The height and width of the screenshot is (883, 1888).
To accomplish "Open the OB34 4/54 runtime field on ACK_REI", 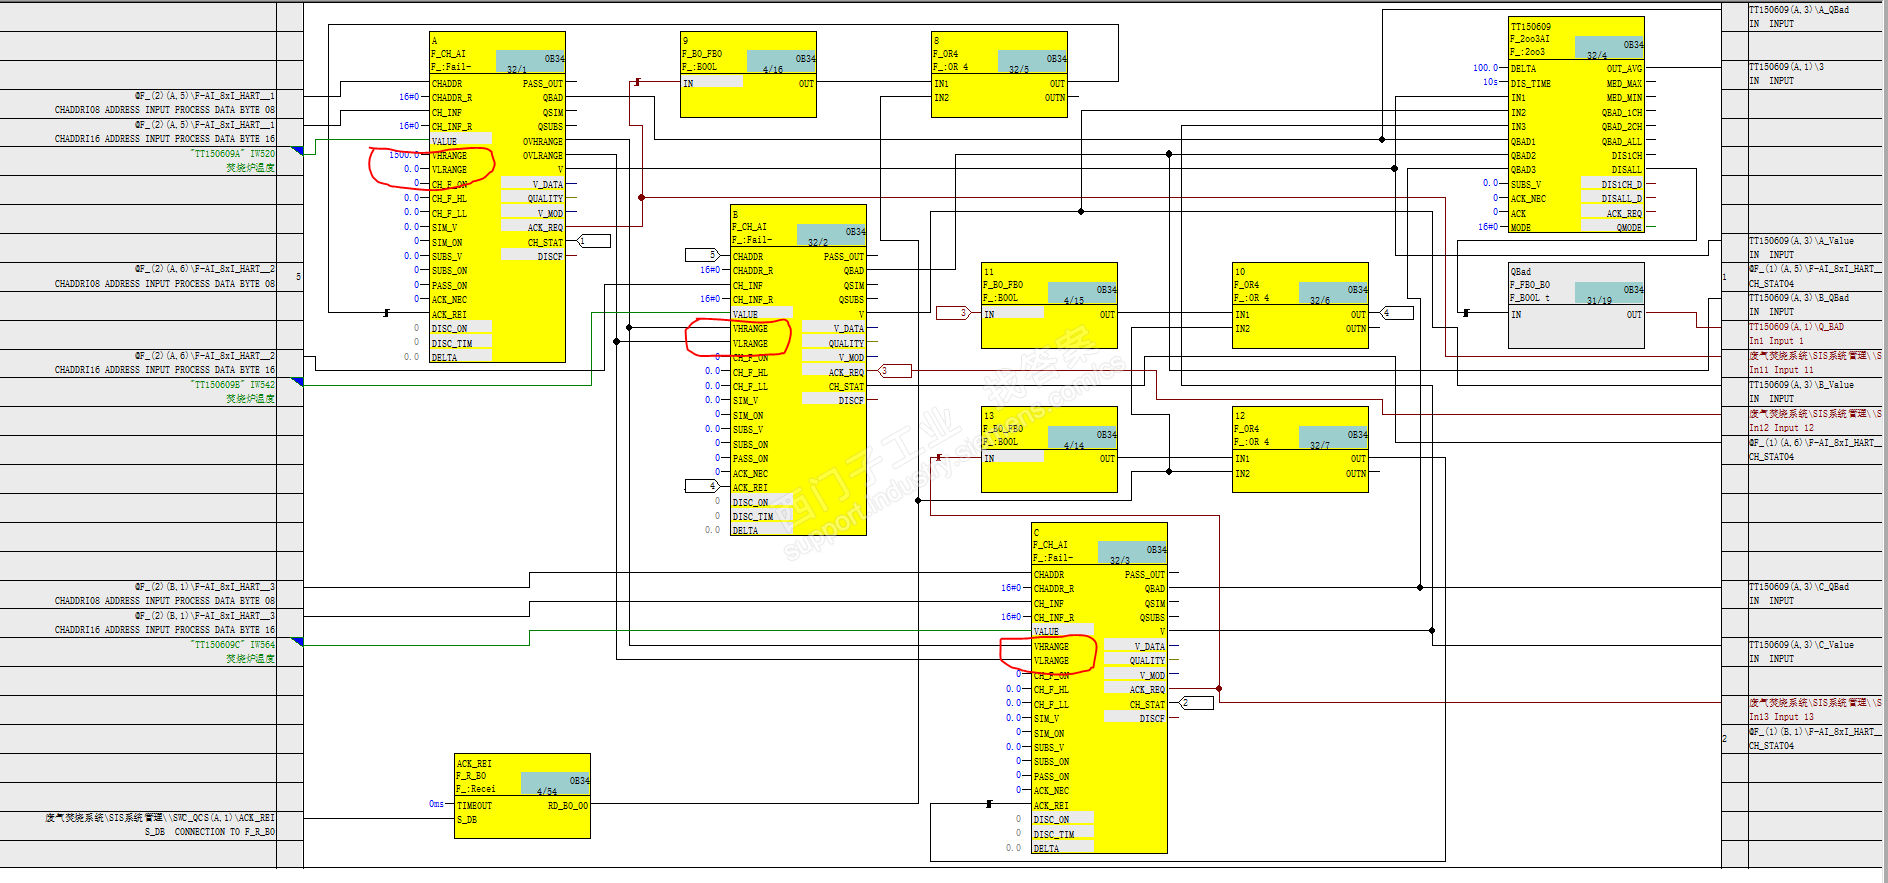I will (x=555, y=785).
